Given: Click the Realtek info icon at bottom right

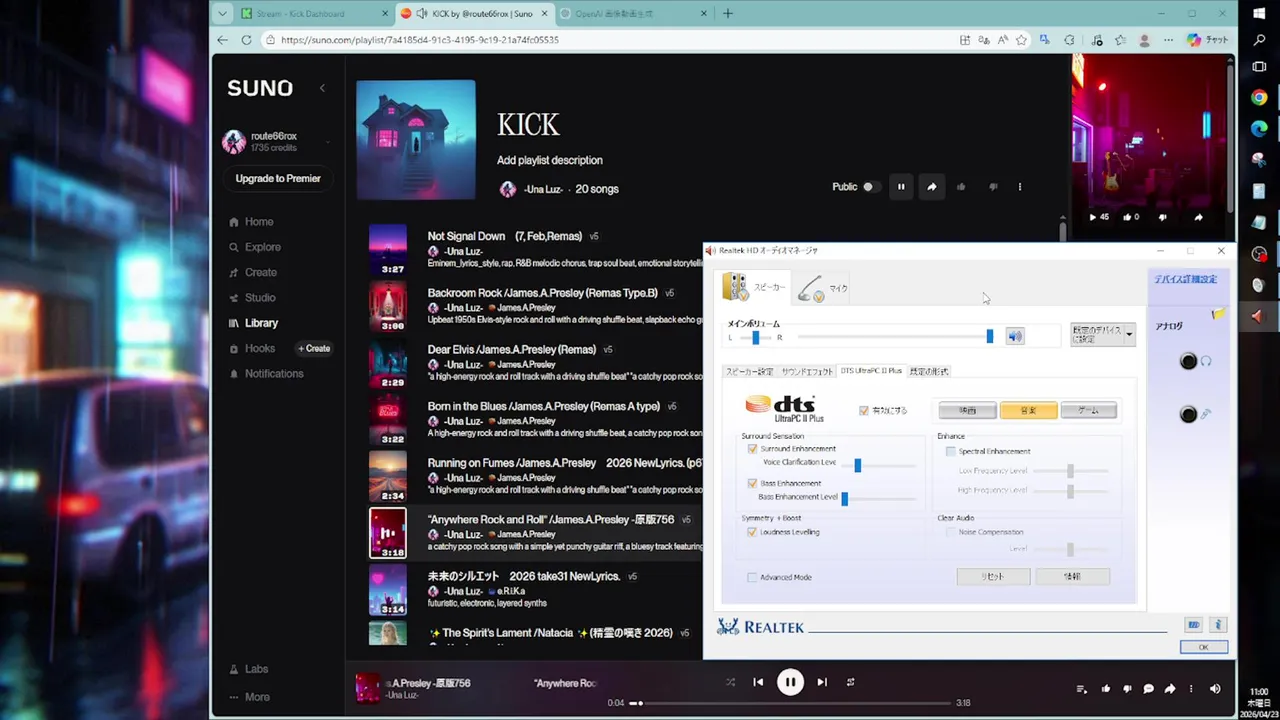Looking at the screenshot, I should (x=1217, y=625).
